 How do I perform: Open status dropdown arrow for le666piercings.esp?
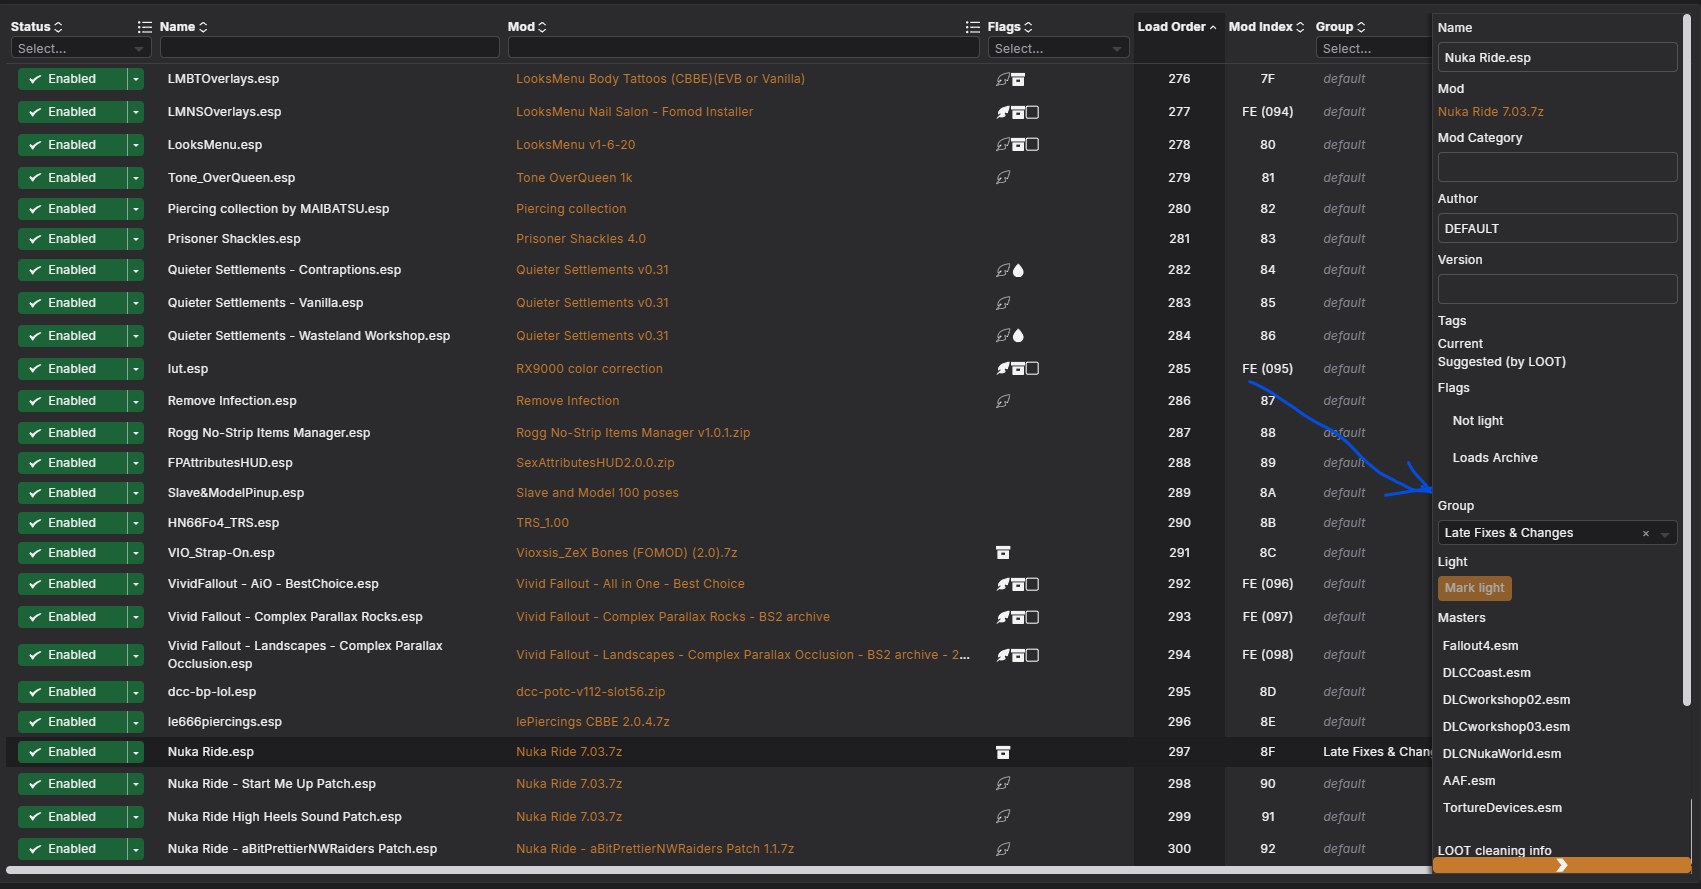pos(136,722)
